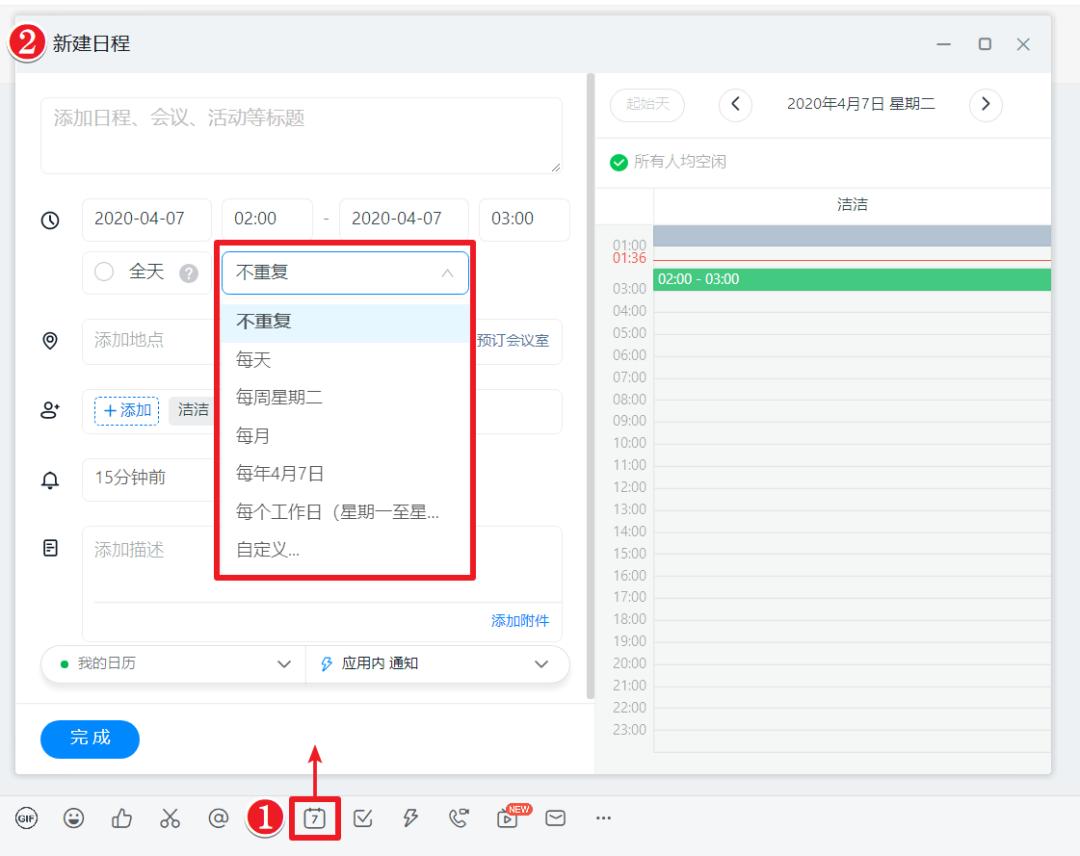Open the mail envelope icon

point(557,817)
